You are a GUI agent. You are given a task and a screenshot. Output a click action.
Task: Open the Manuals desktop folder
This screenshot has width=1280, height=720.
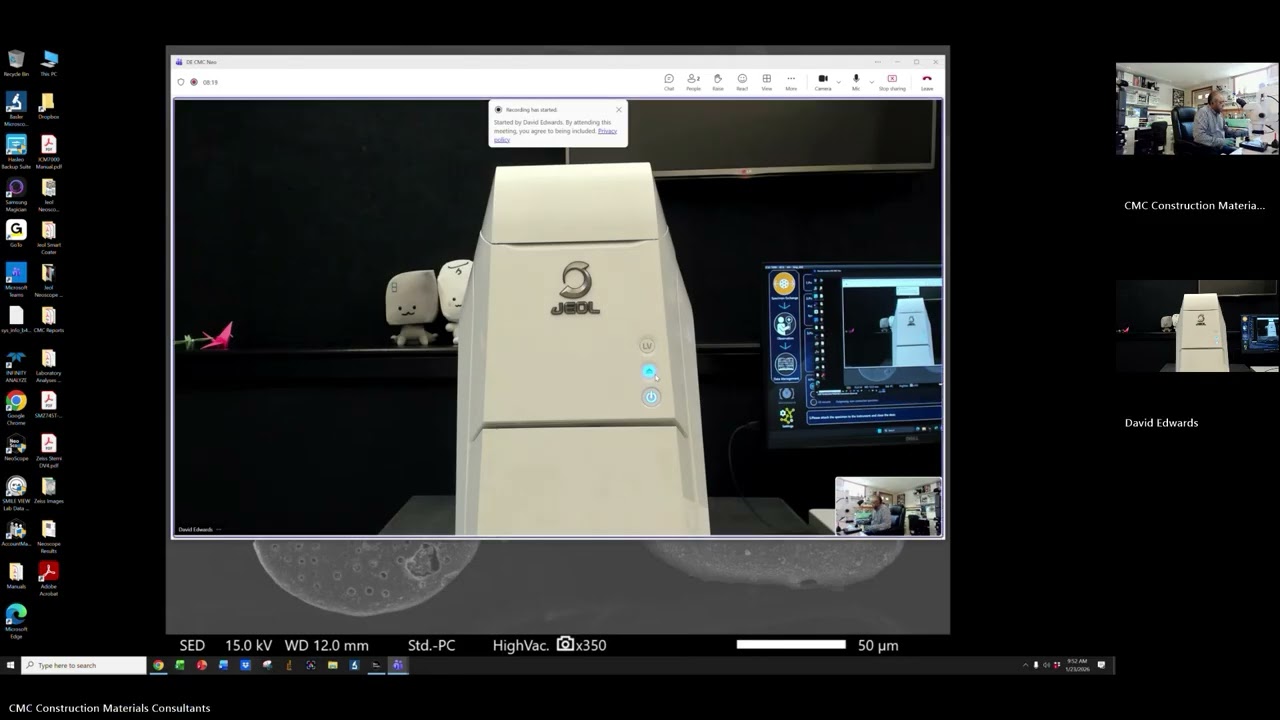click(x=16, y=575)
